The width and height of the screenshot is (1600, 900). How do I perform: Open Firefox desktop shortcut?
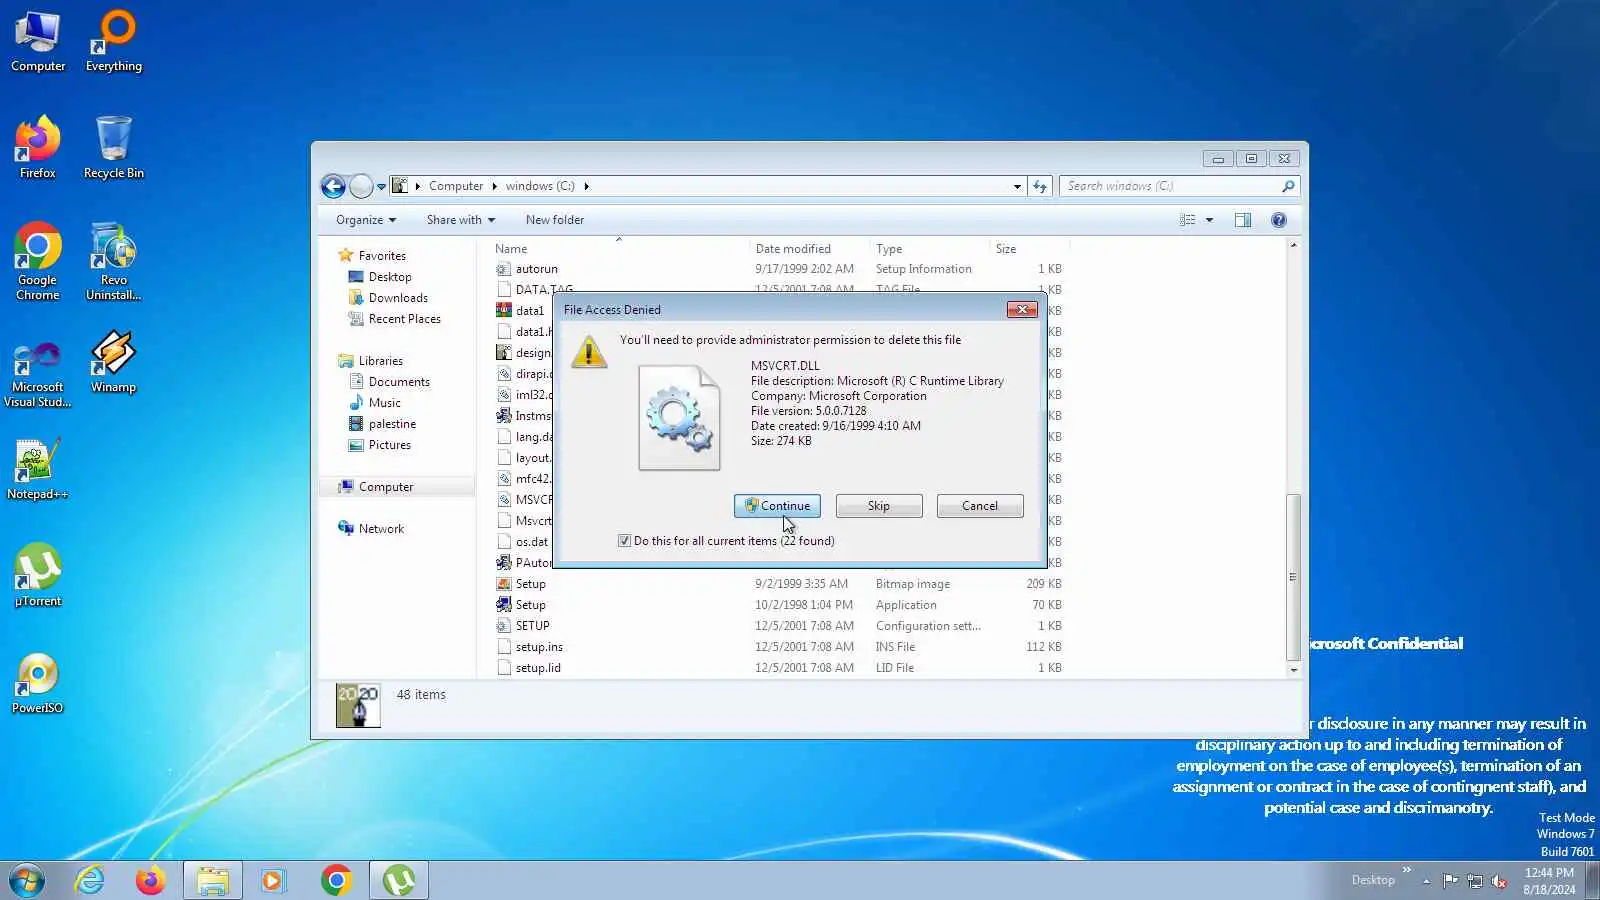tap(38, 148)
